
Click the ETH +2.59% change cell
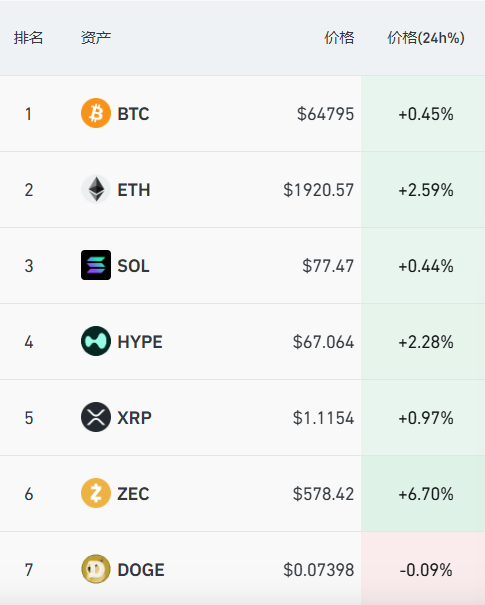pyautogui.click(x=423, y=189)
